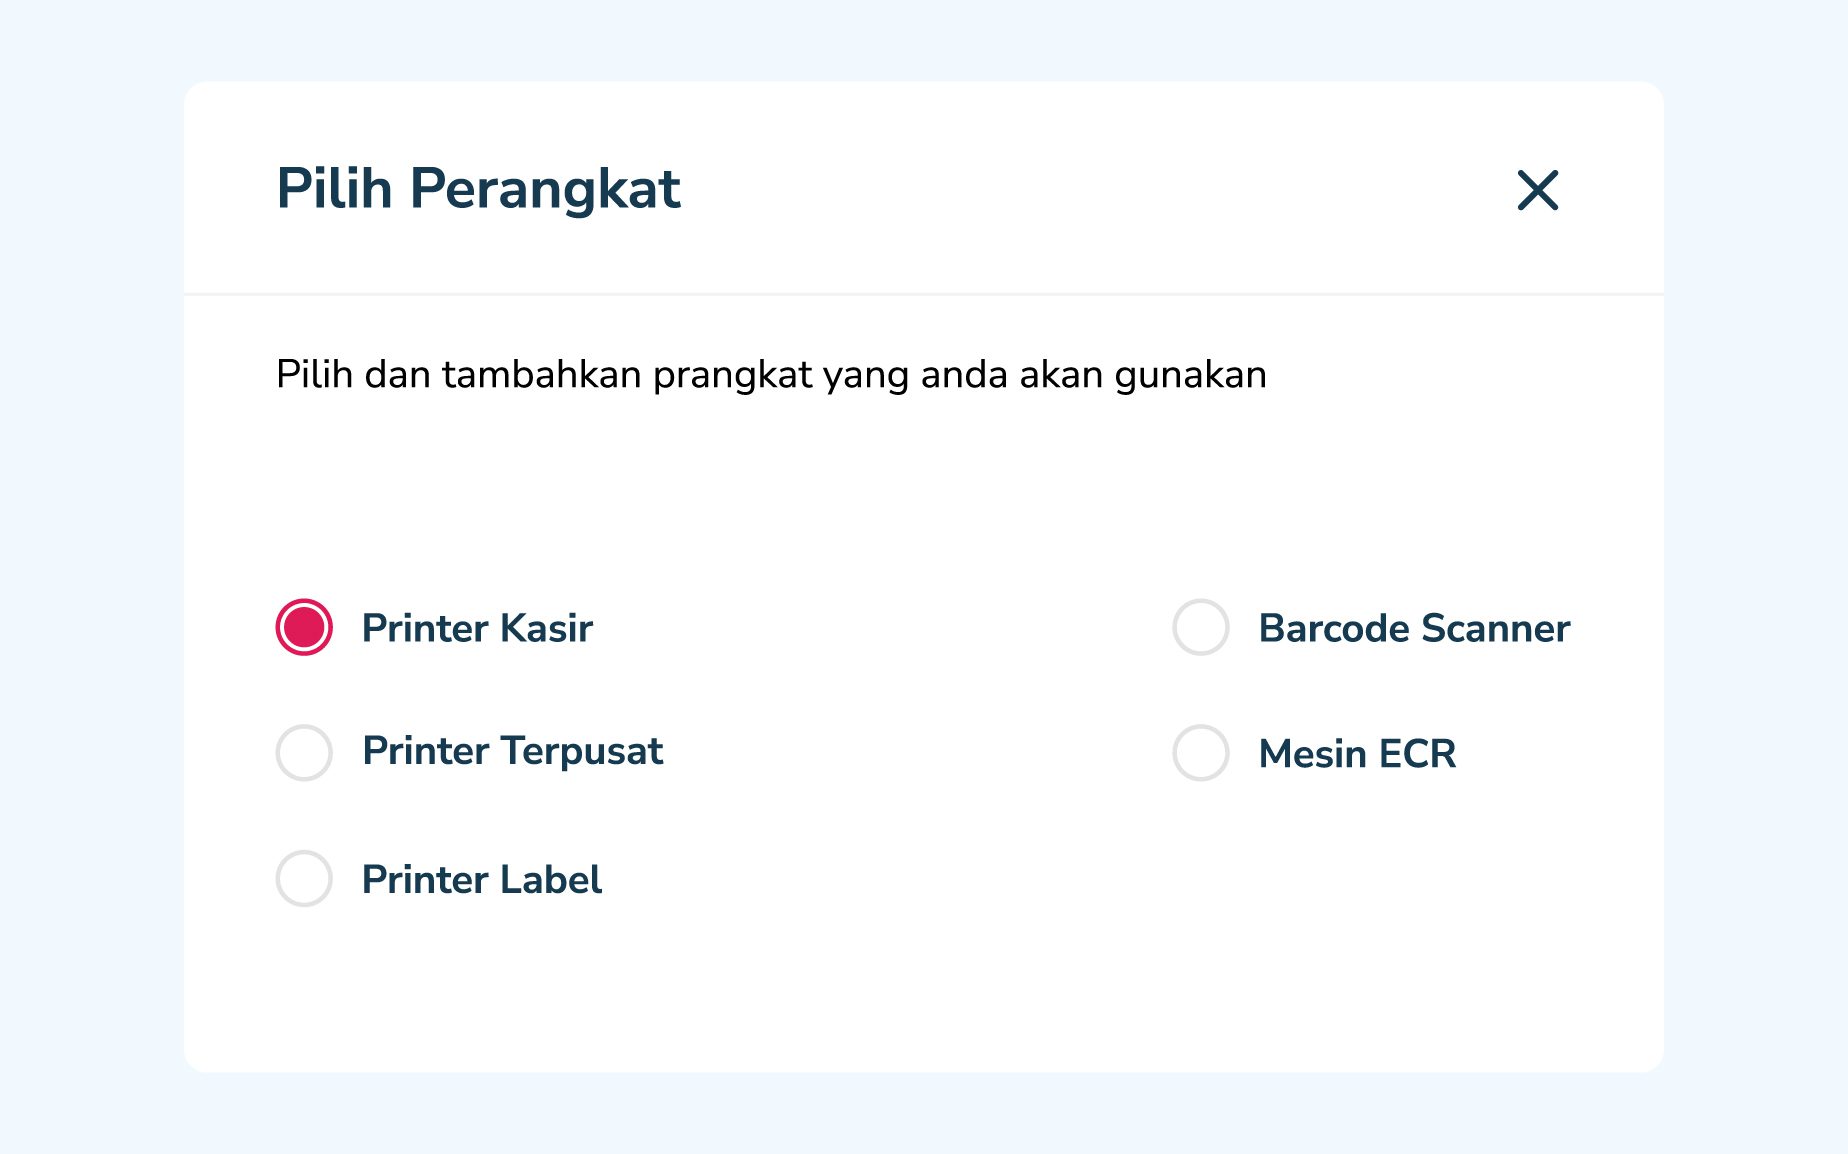Click the Printer Kasir label text
This screenshot has height=1154, width=1848.
coord(478,628)
